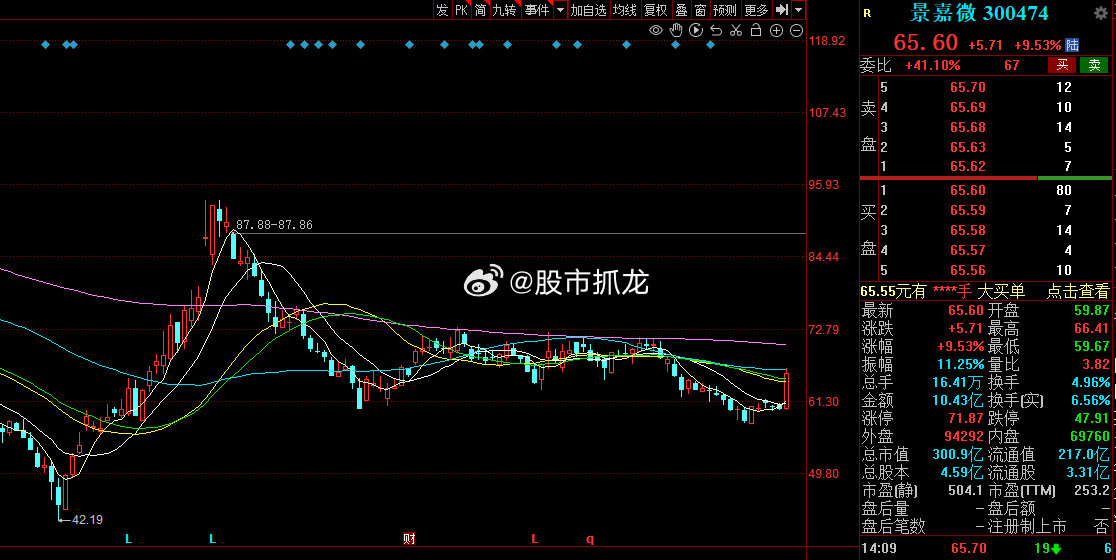Click the right-arrow collapse panel icon
This screenshot has width=1116, height=560.
pyautogui.click(x=782, y=9)
